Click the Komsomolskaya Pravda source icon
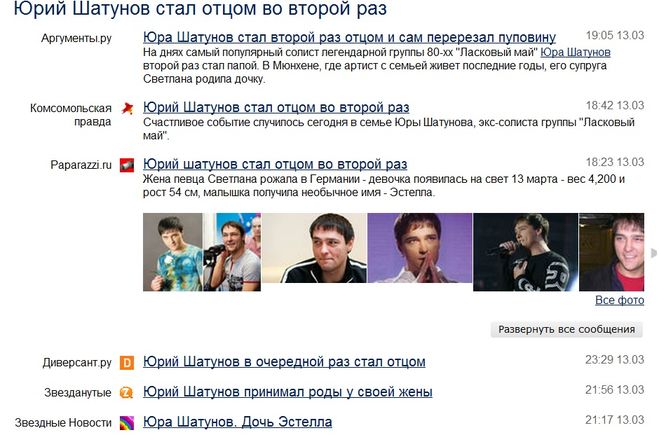The image size is (659, 442). point(127,108)
